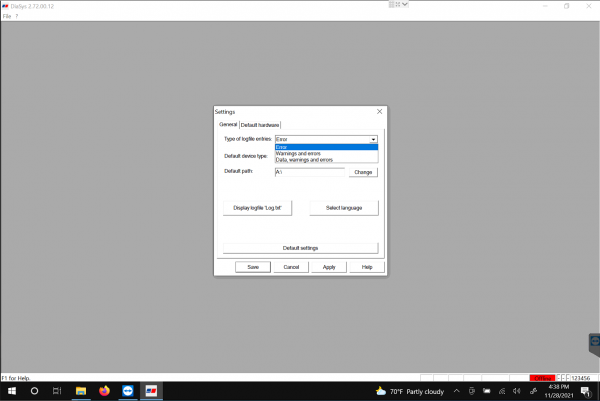The image size is (600, 401).
Task: Click the DiaSys app icon in title bar
Action: (5, 6)
